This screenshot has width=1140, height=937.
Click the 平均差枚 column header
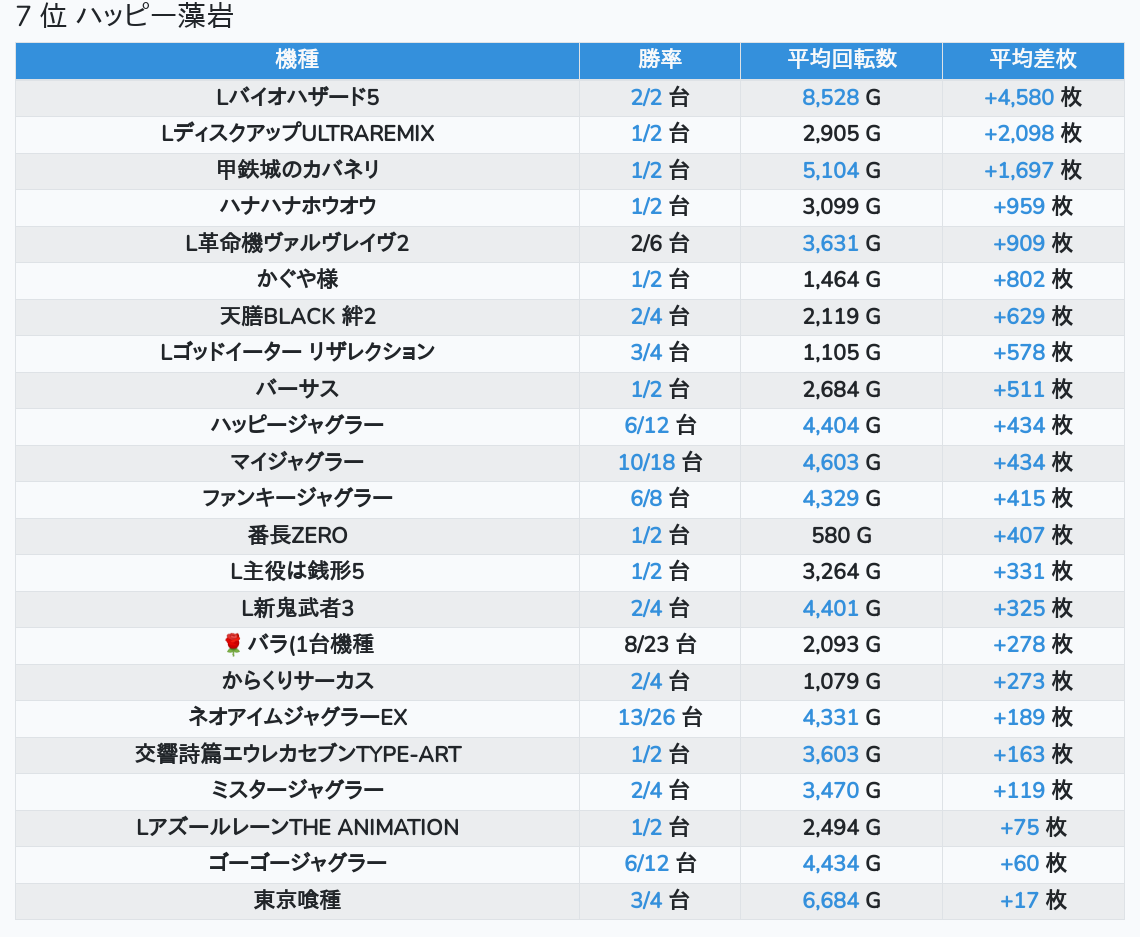pos(1032,59)
